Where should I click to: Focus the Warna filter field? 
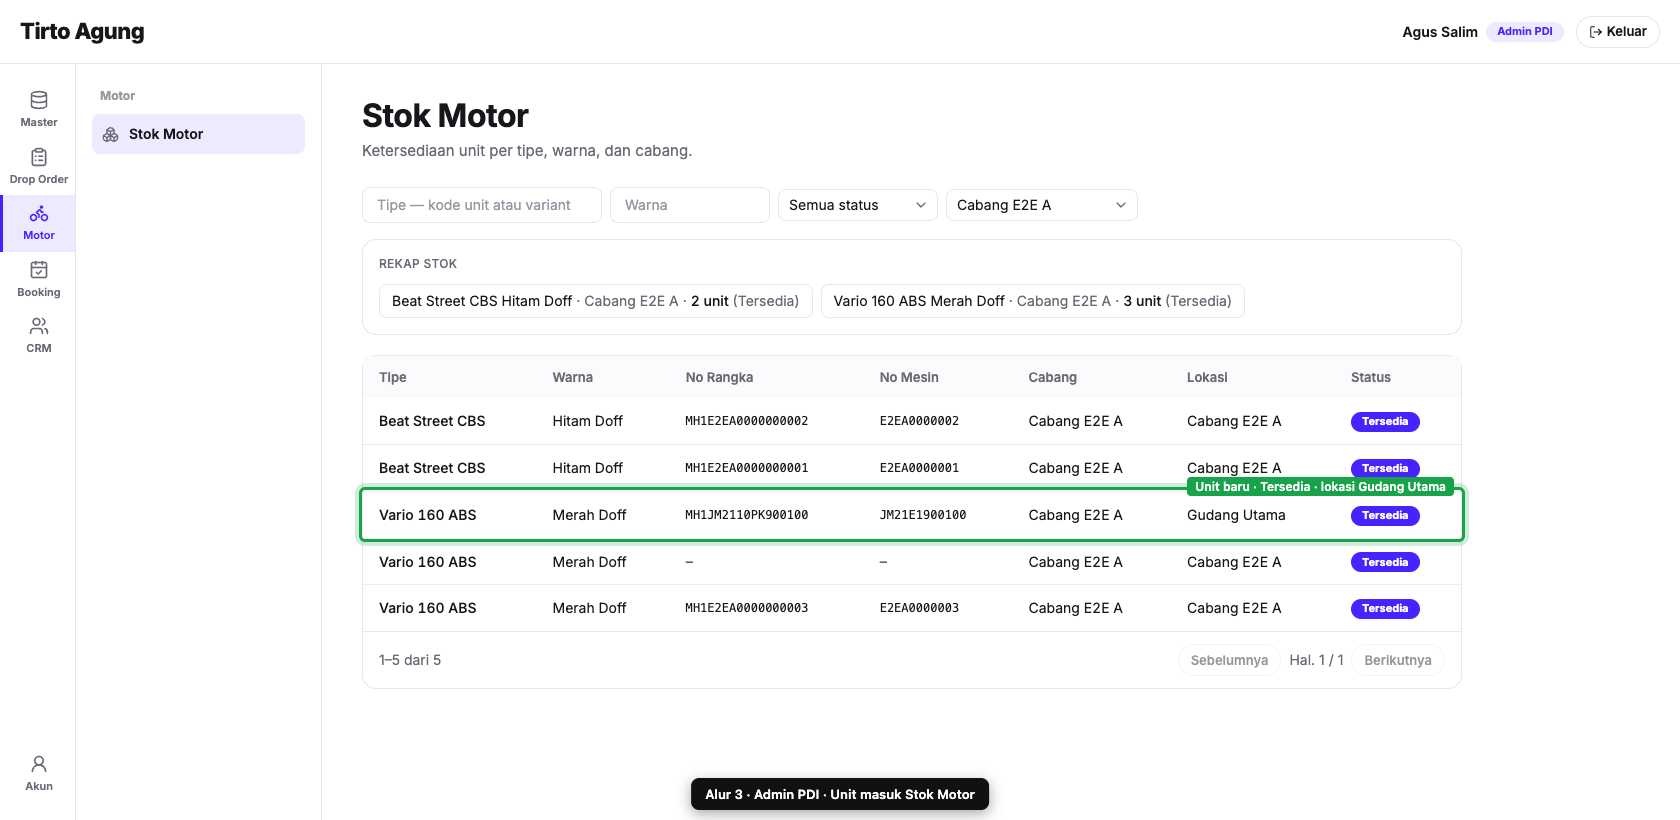click(690, 205)
